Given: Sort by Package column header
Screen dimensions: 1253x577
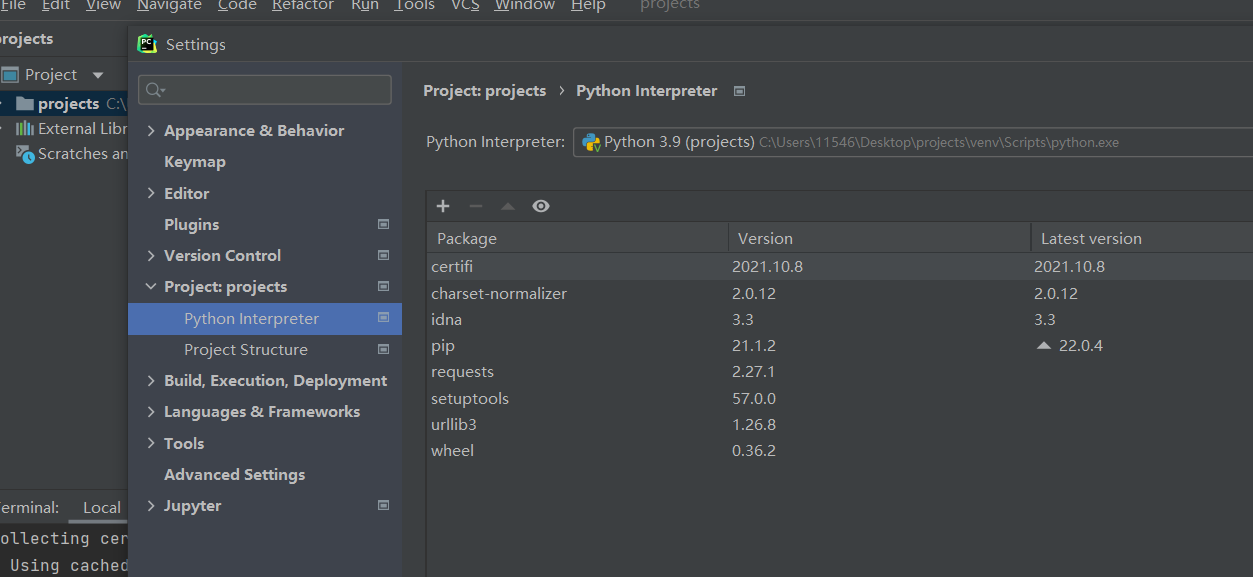Looking at the screenshot, I should pyautogui.click(x=578, y=239).
